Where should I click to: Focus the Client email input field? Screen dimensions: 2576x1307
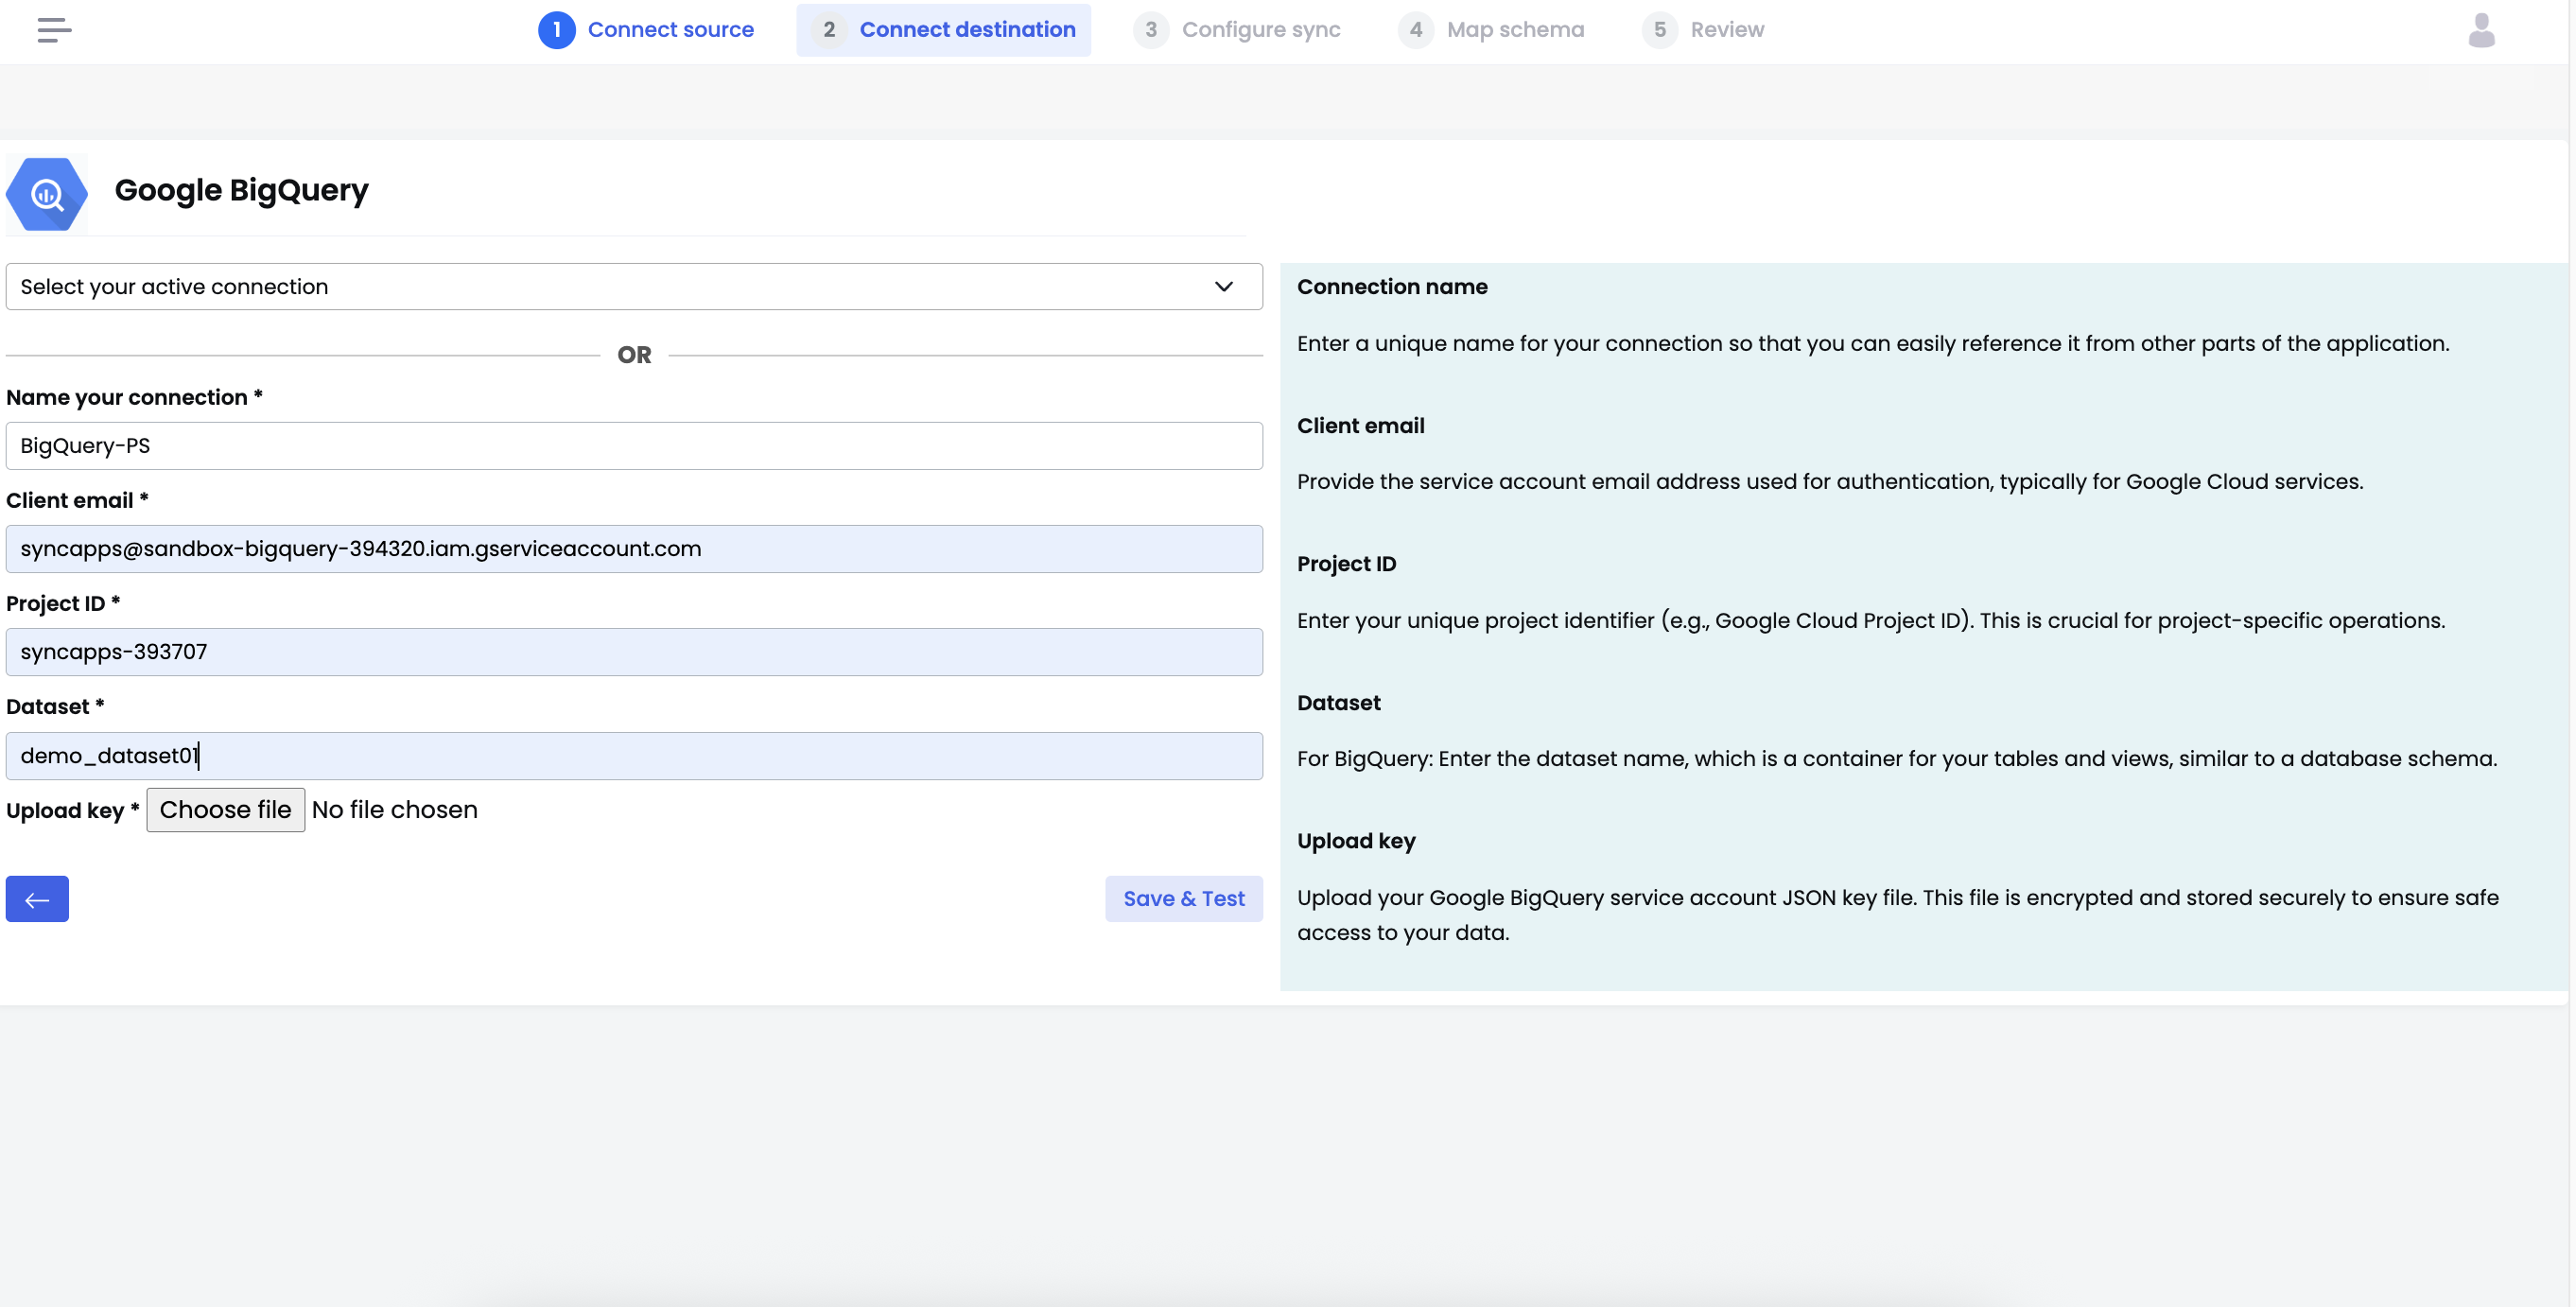pos(634,549)
